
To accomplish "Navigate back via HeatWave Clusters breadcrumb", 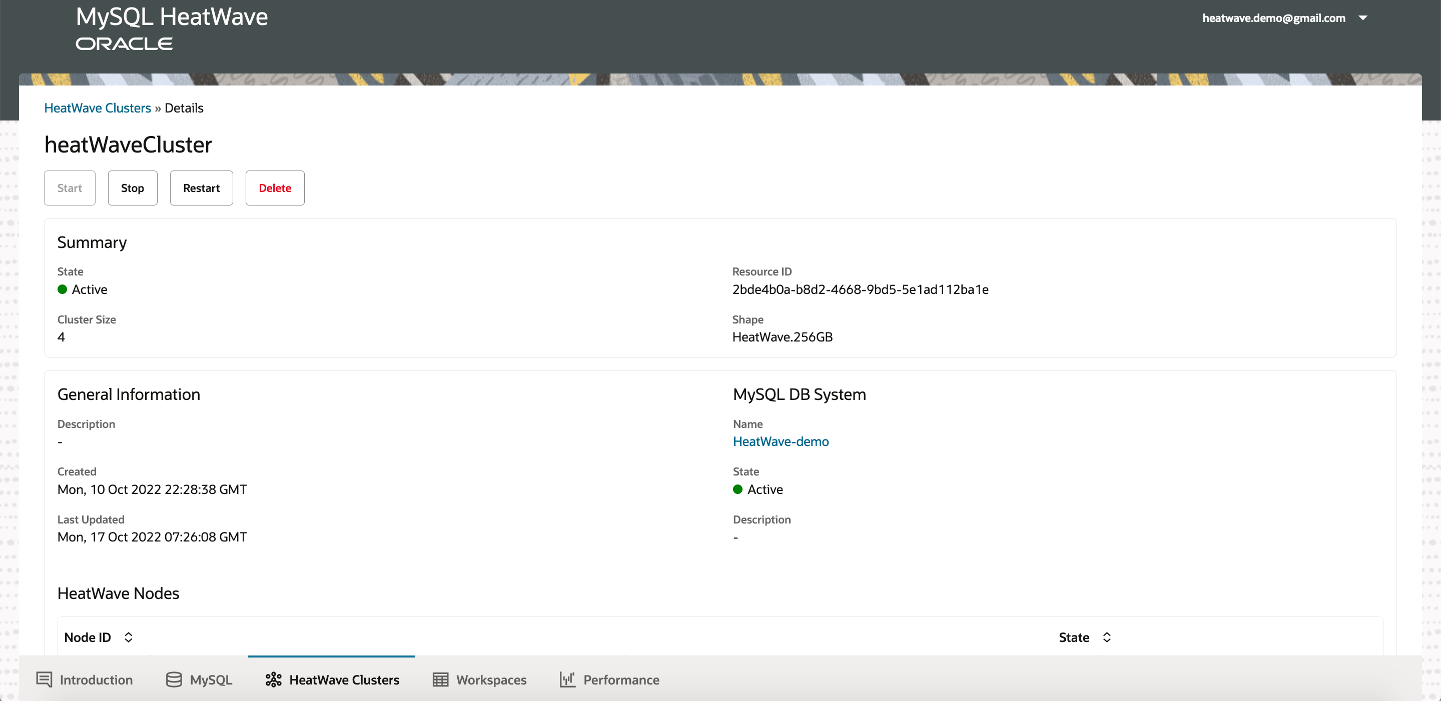I will [x=97, y=107].
